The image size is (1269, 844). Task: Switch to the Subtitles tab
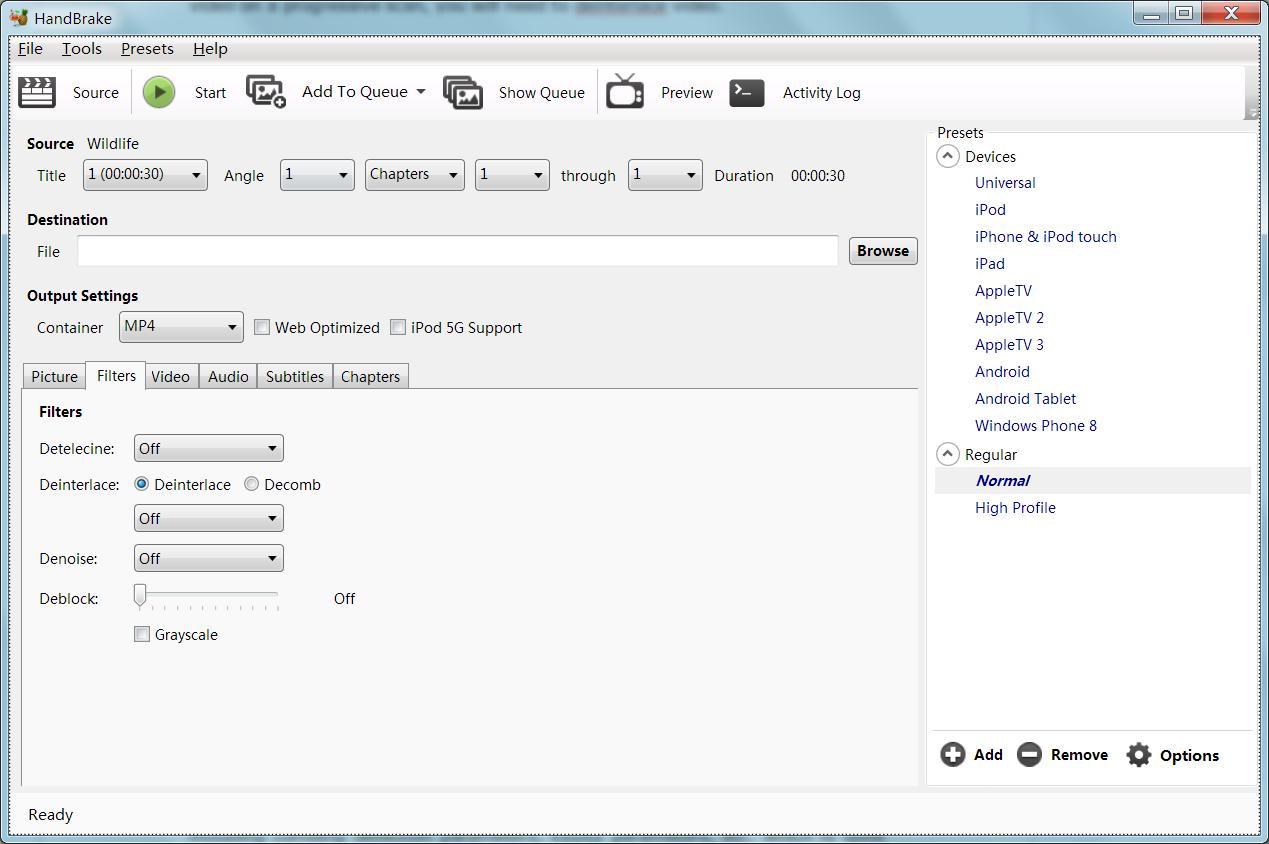(295, 376)
